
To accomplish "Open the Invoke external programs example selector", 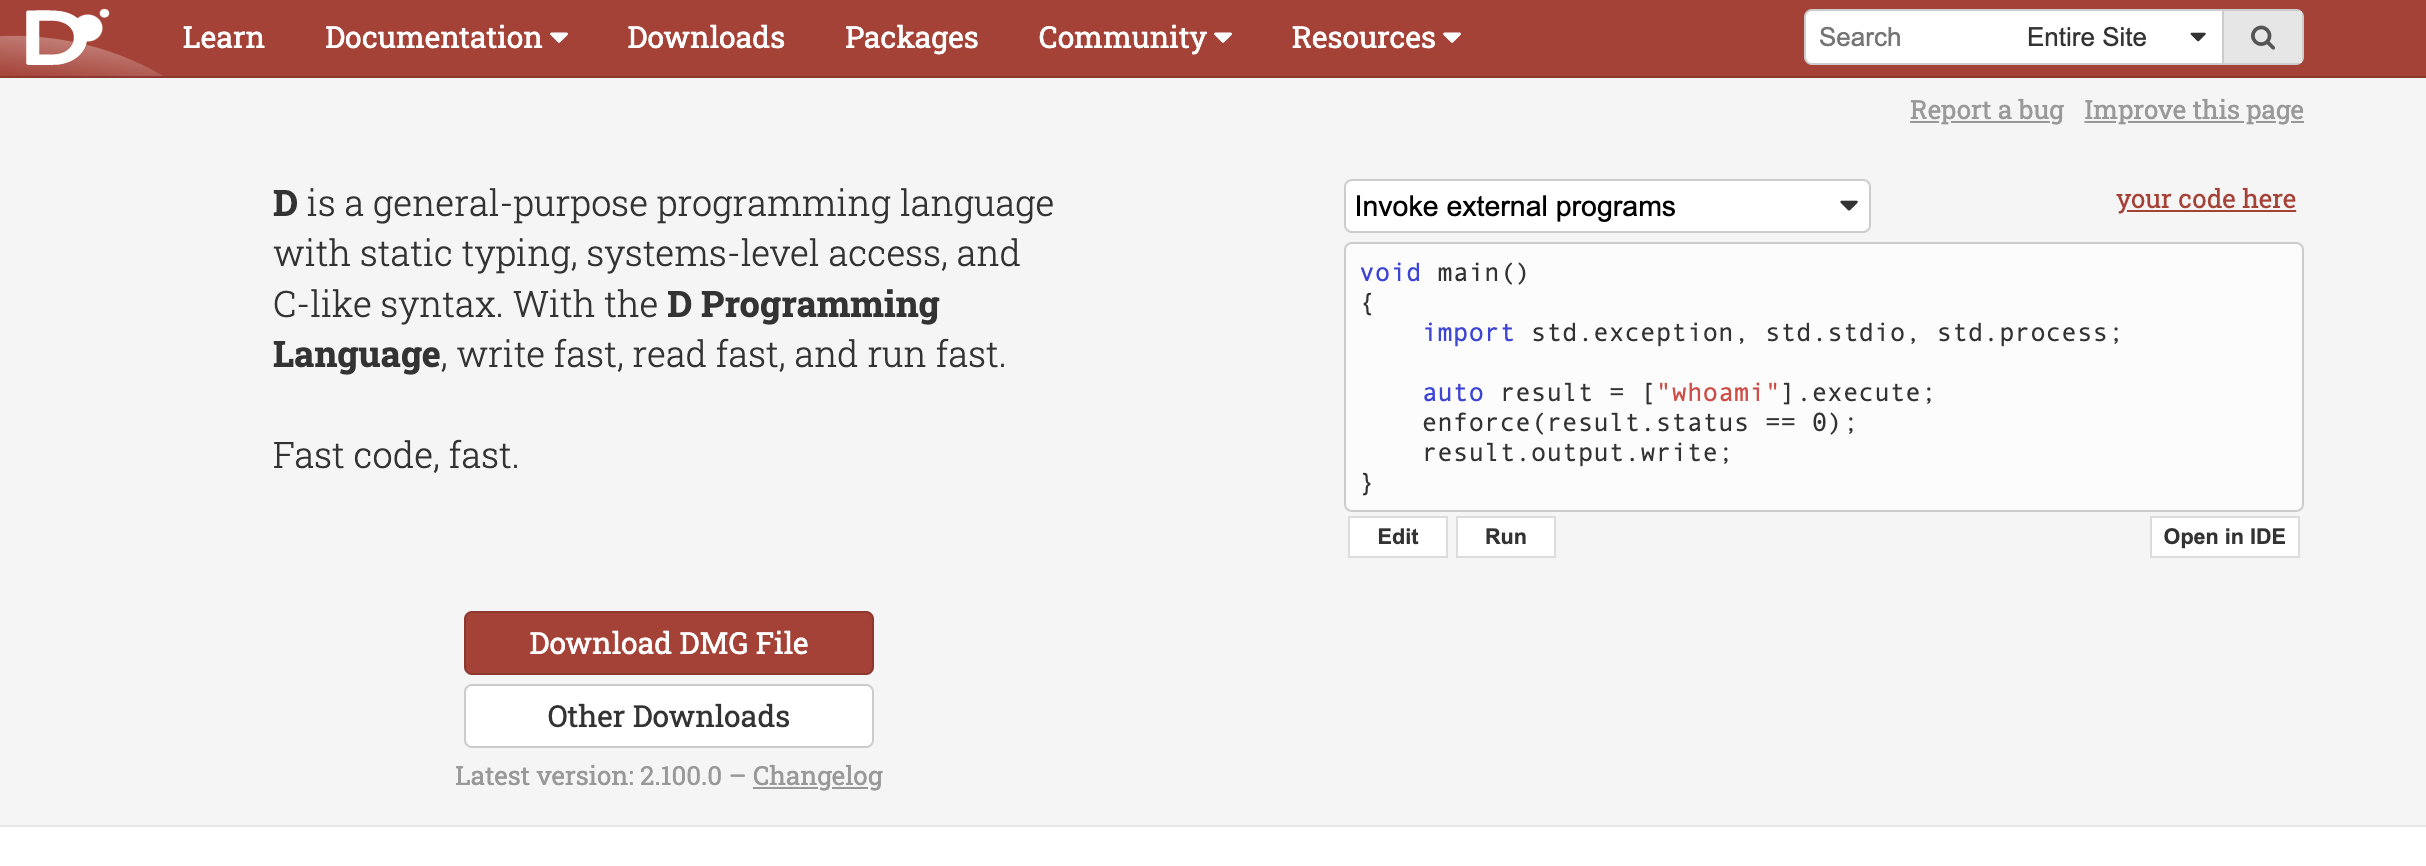I will [1606, 206].
